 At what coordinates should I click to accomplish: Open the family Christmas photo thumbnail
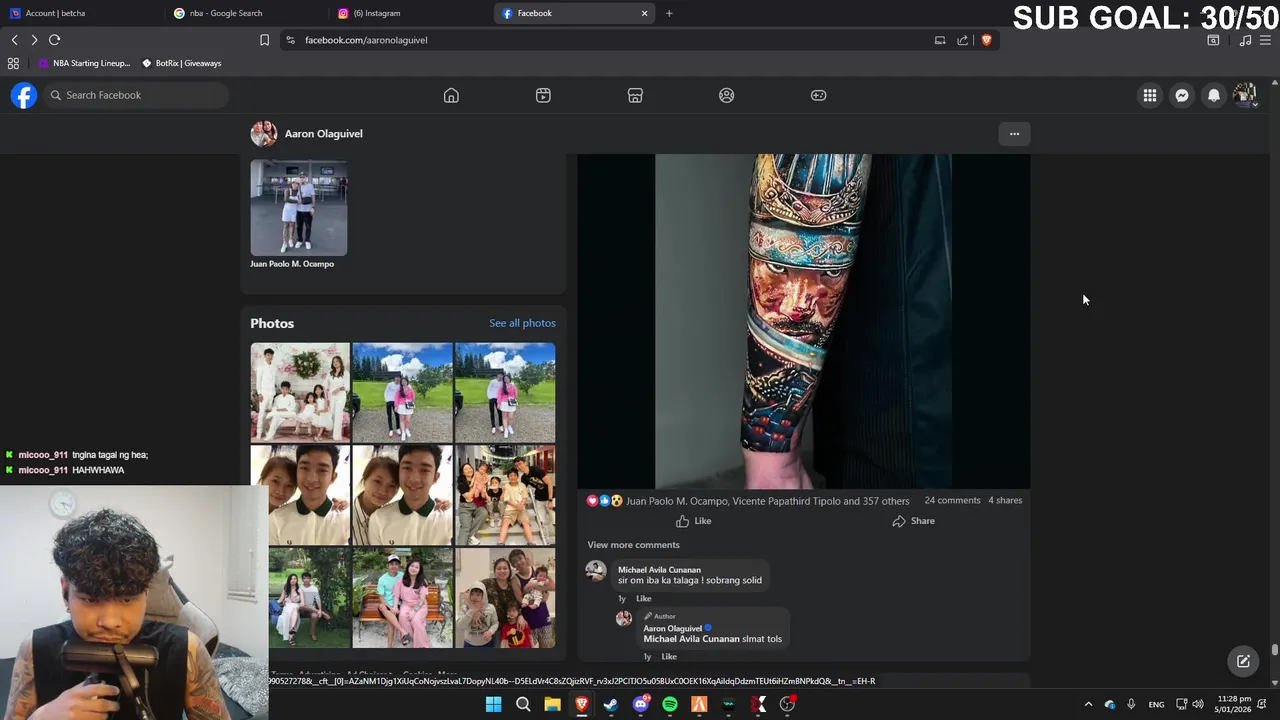point(300,392)
